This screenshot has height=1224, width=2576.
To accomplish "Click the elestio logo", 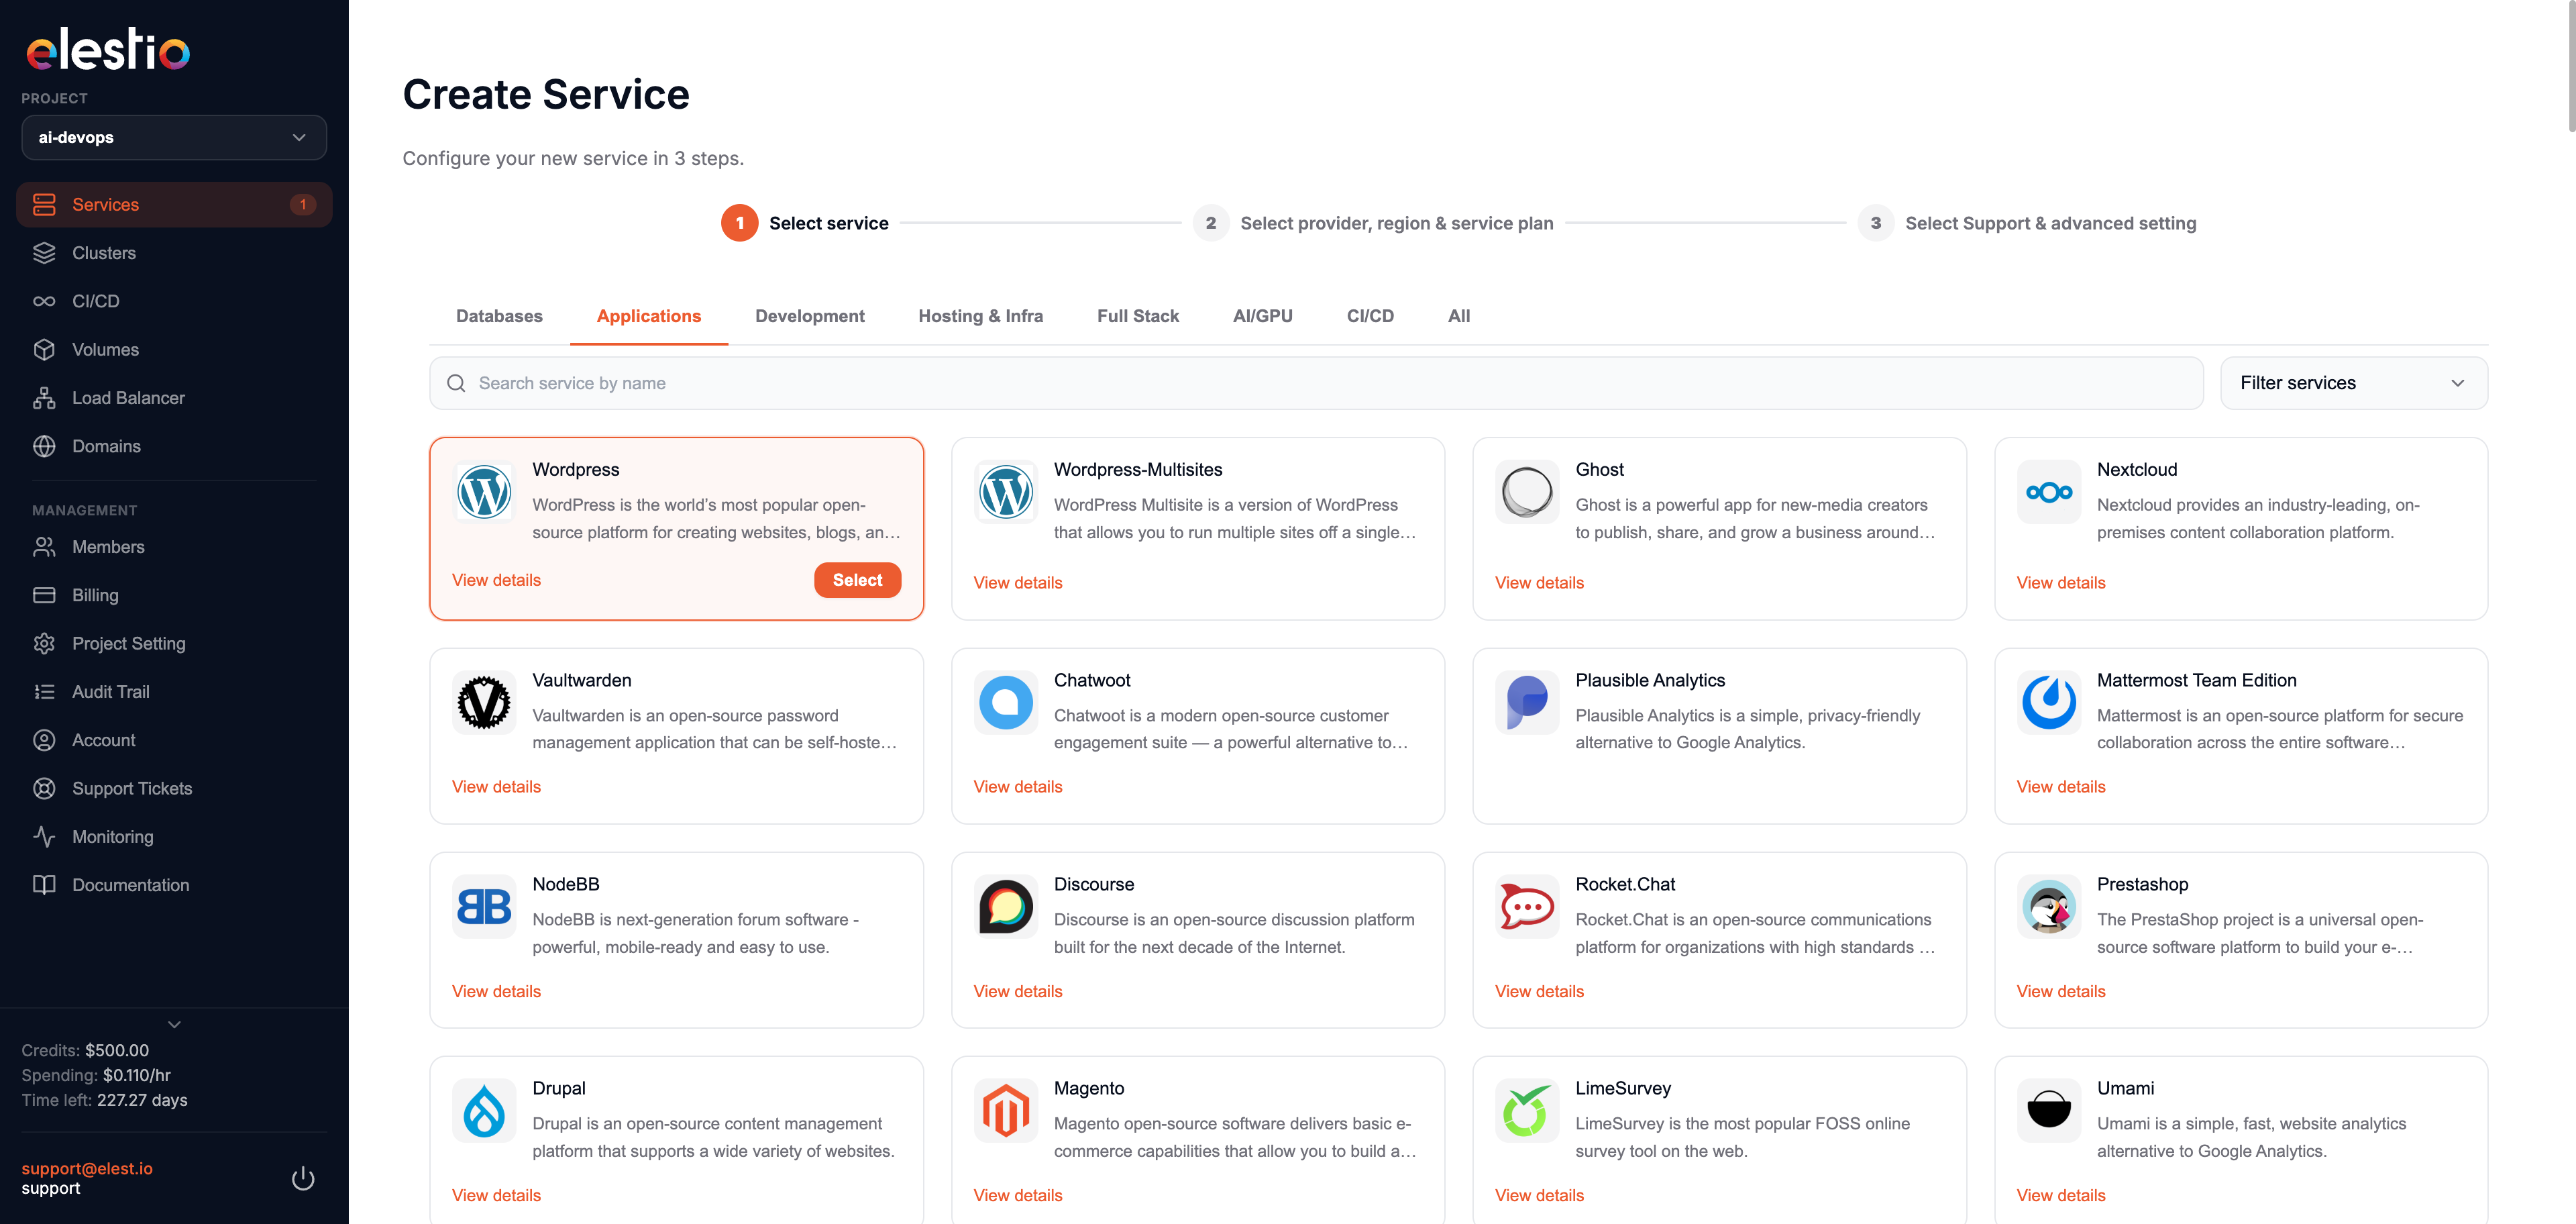I will [x=108, y=50].
